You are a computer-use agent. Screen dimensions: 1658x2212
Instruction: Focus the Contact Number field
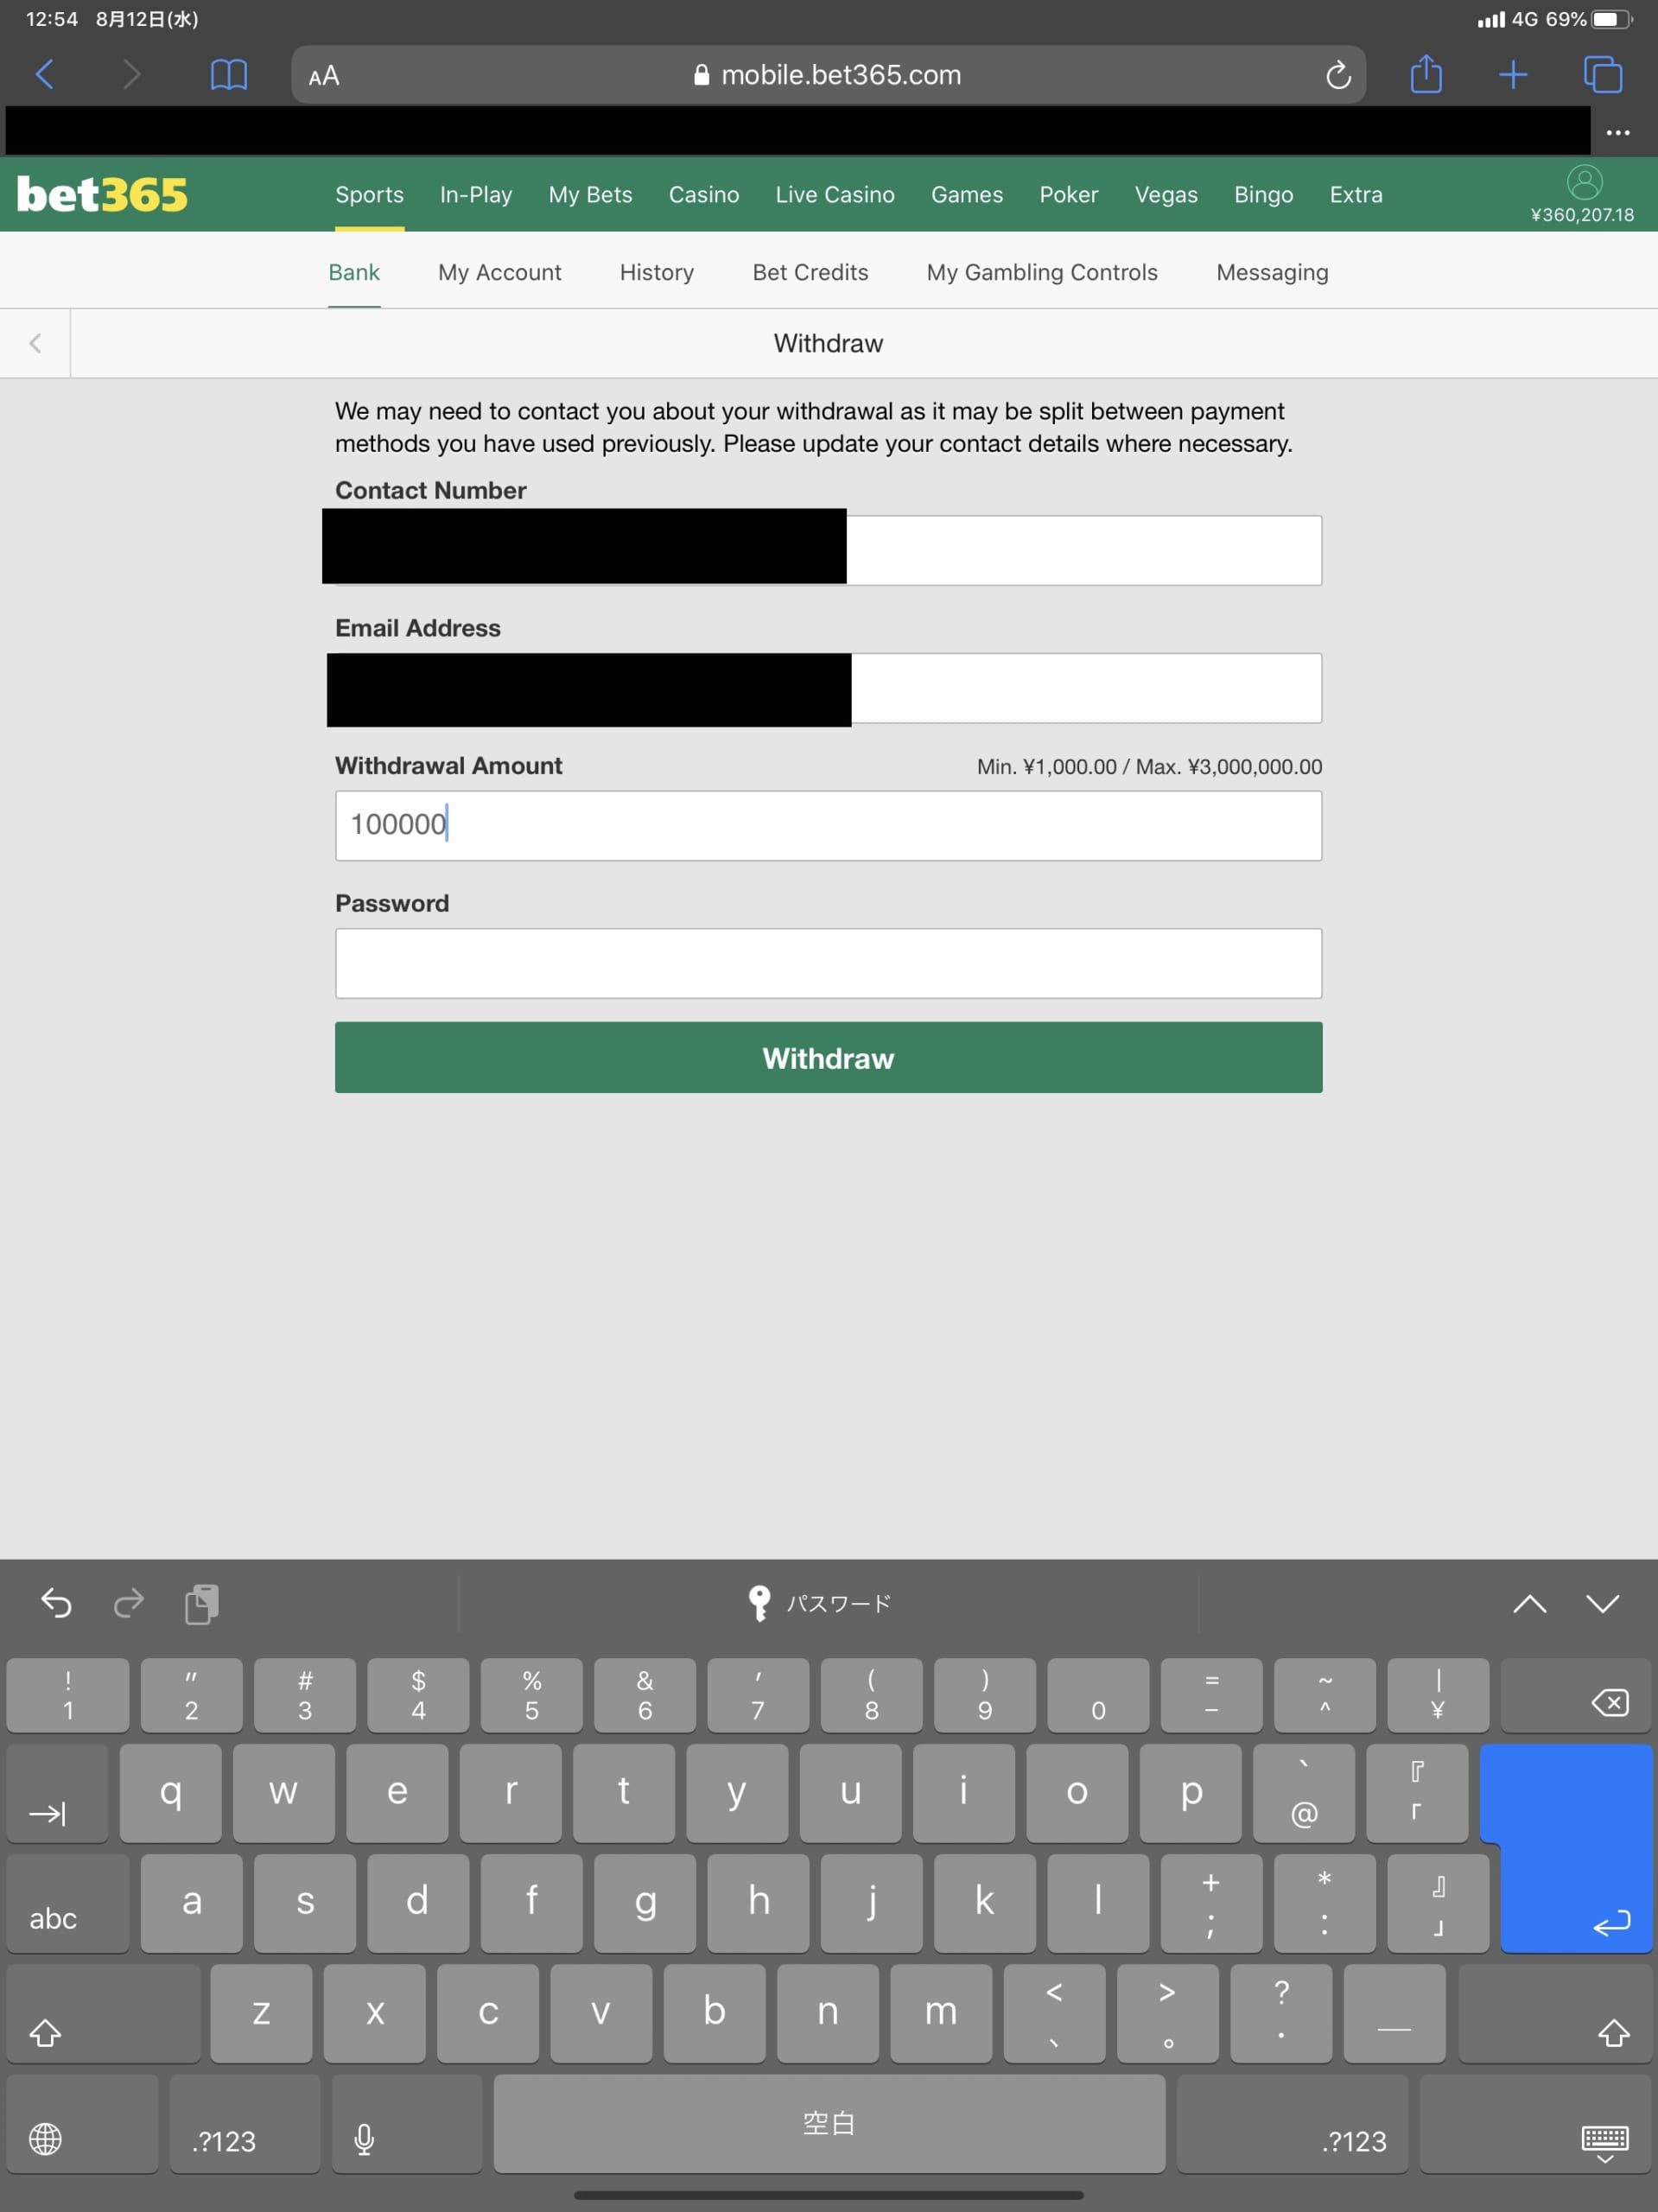coord(828,550)
